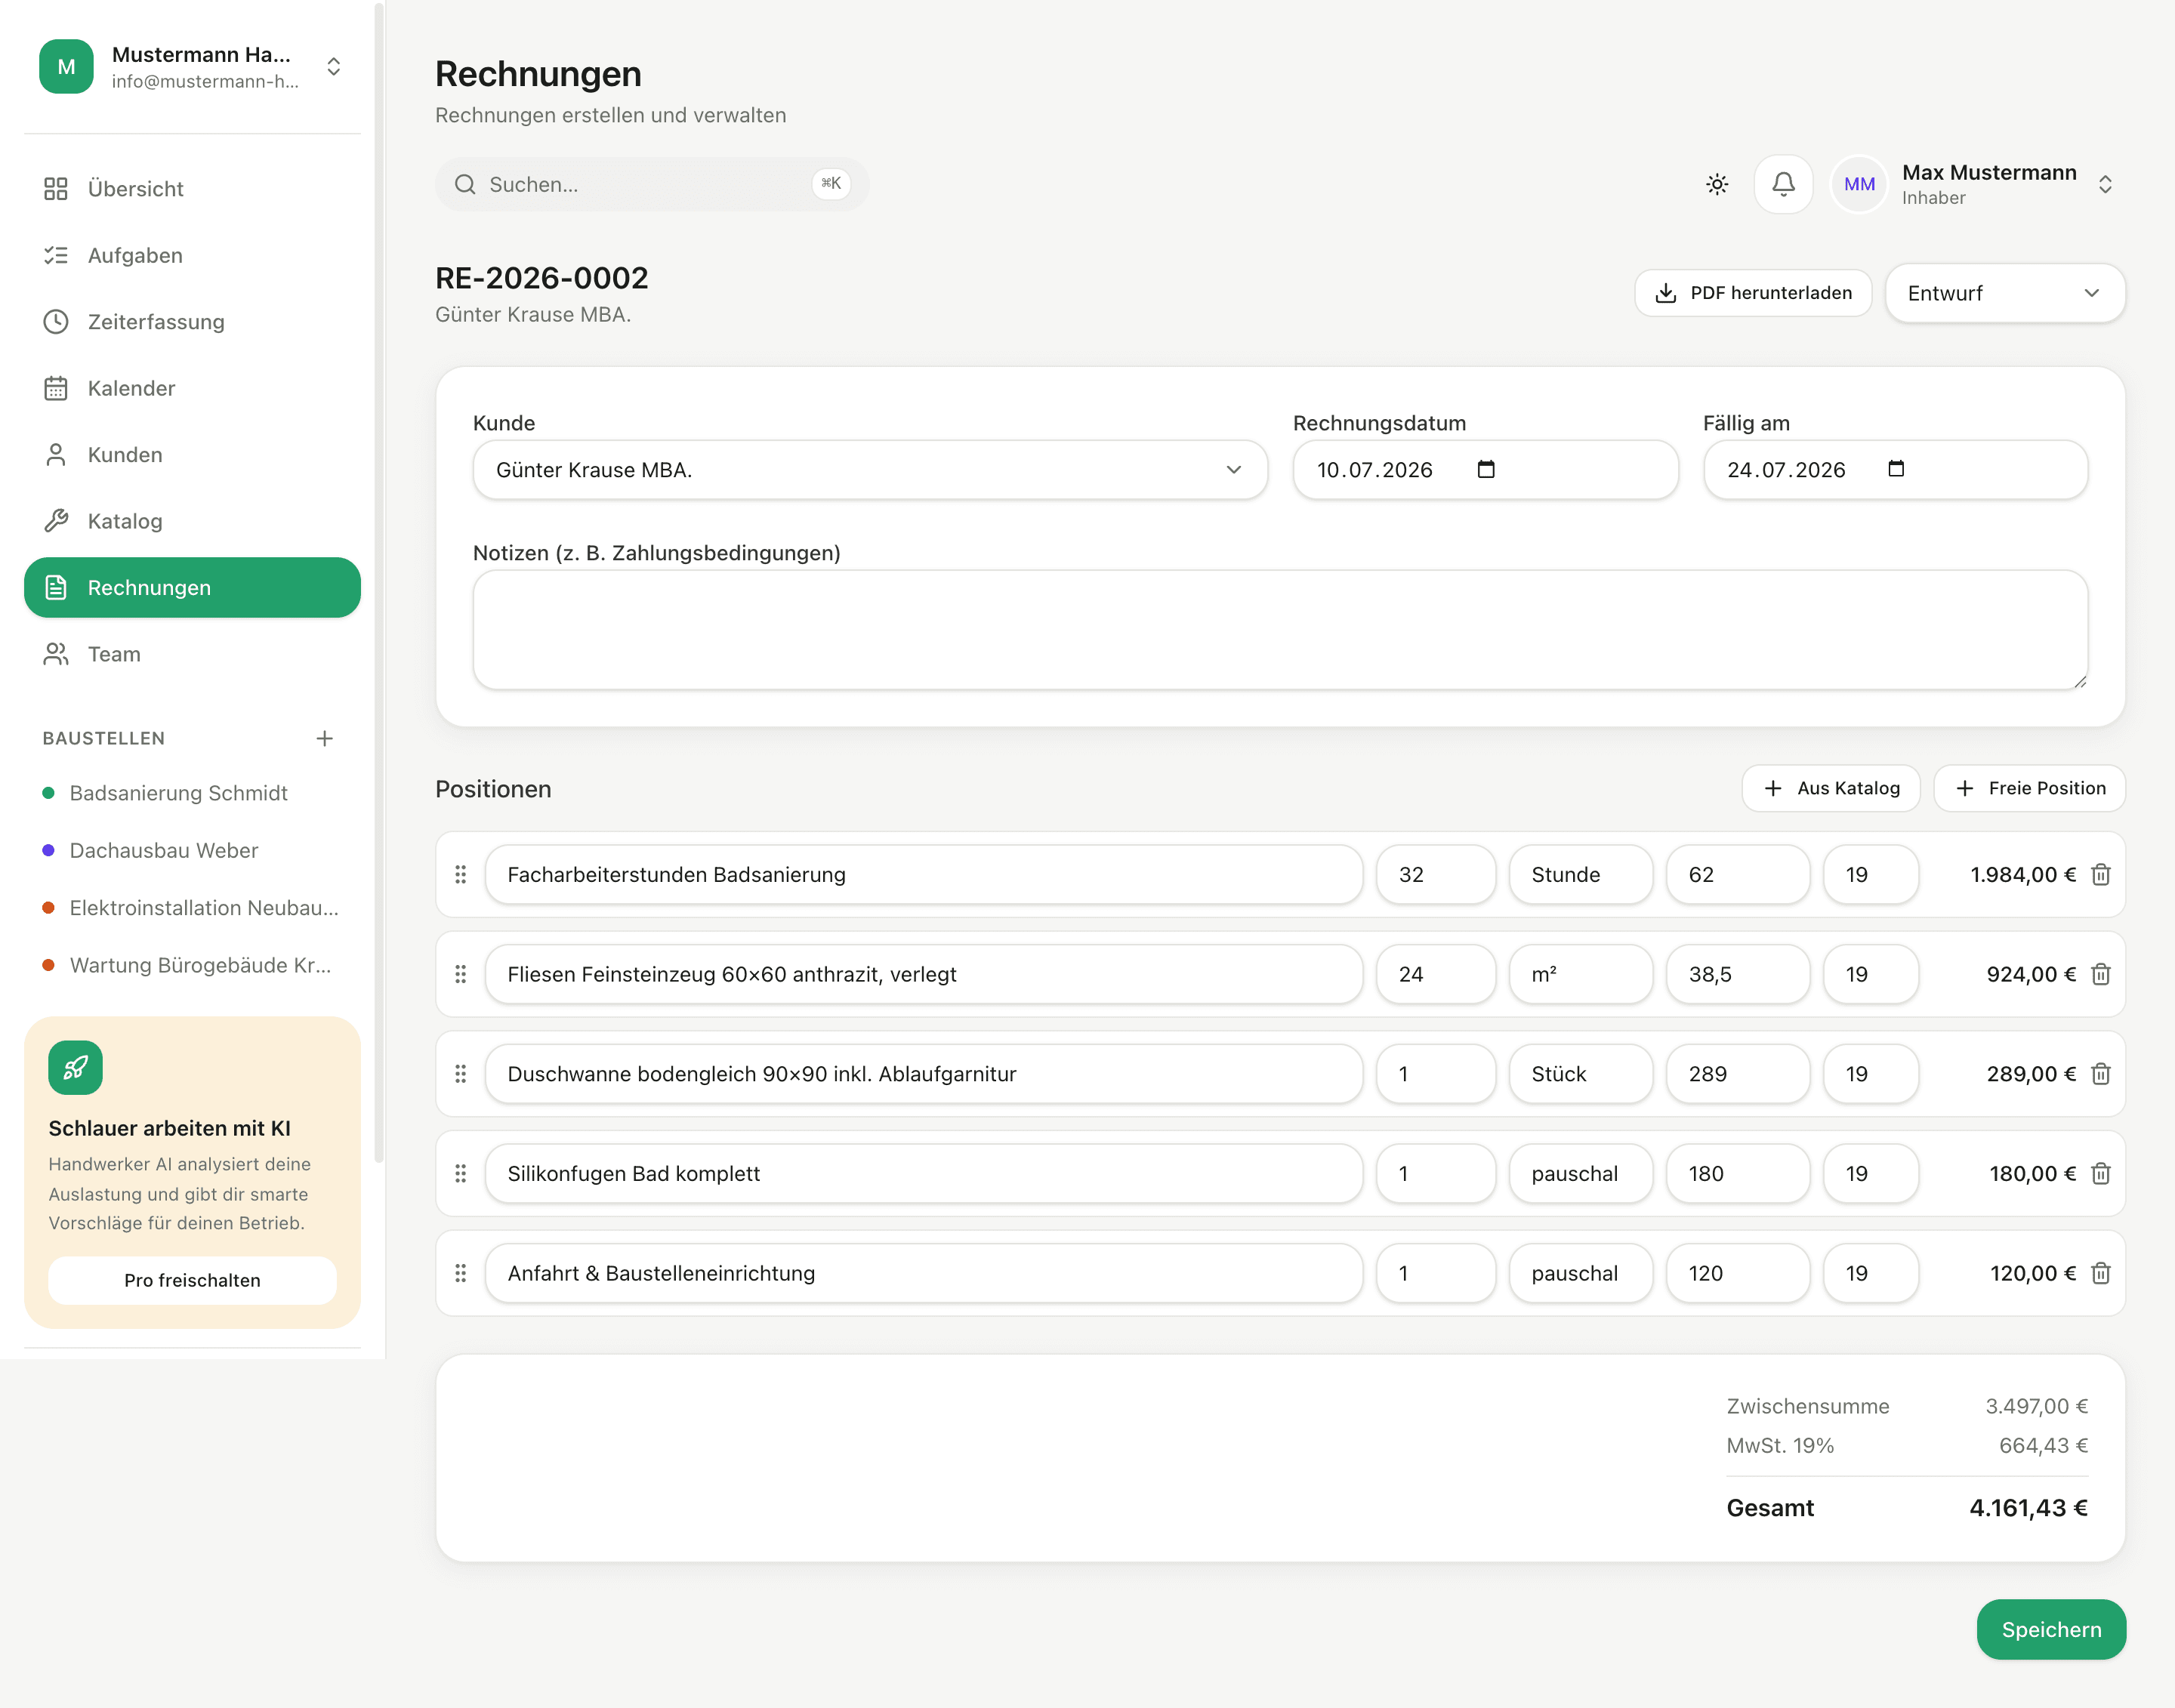
Task: Edit unit price 62 field
Action: point(1737,874)
